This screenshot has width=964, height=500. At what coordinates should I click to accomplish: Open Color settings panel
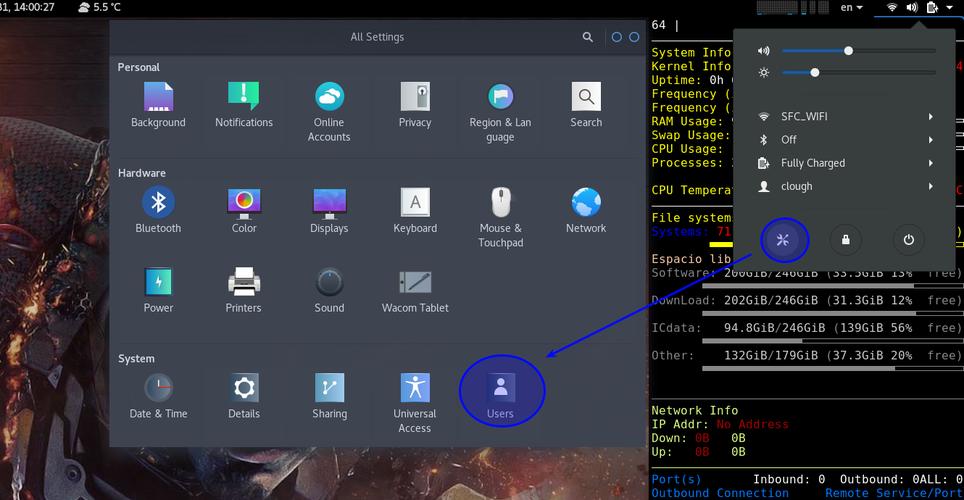pos(243,210)
